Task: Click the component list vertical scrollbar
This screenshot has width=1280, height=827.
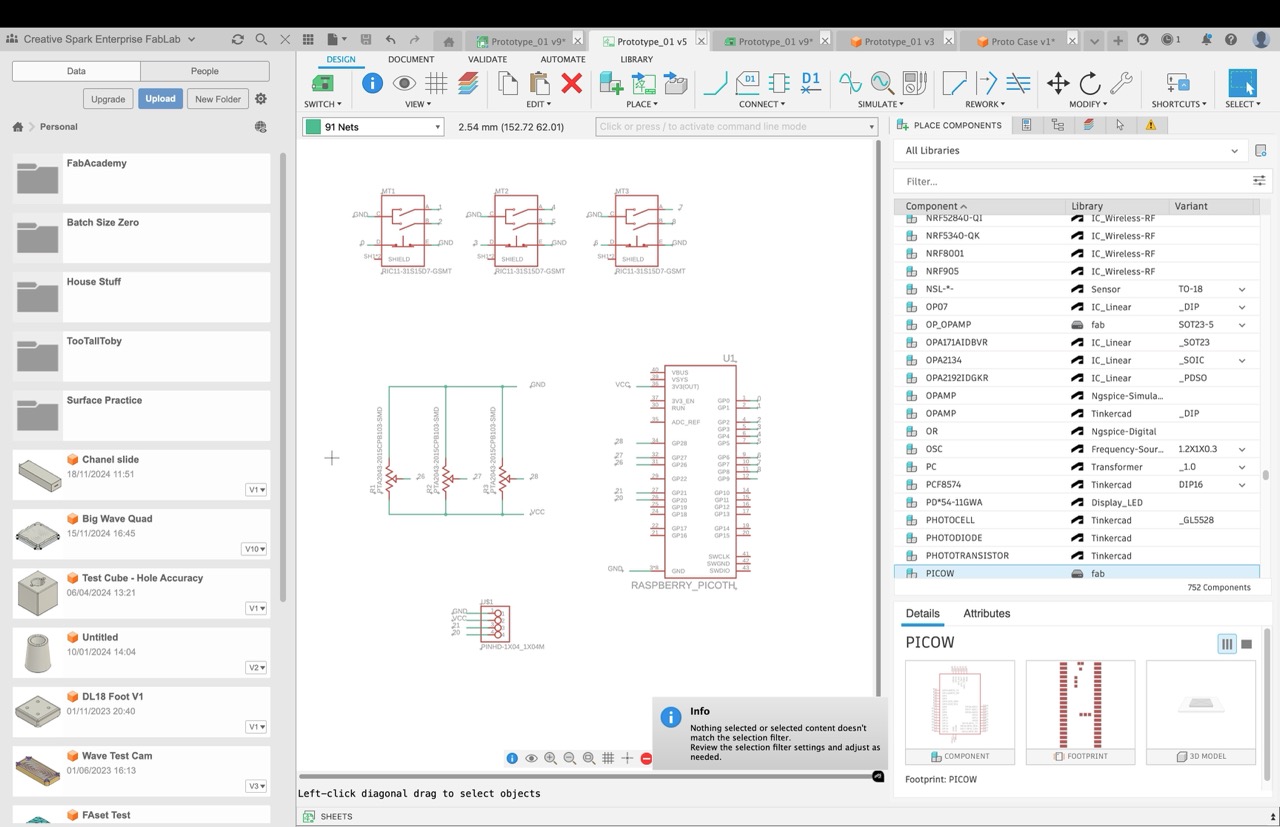Action: (1266, 474)
